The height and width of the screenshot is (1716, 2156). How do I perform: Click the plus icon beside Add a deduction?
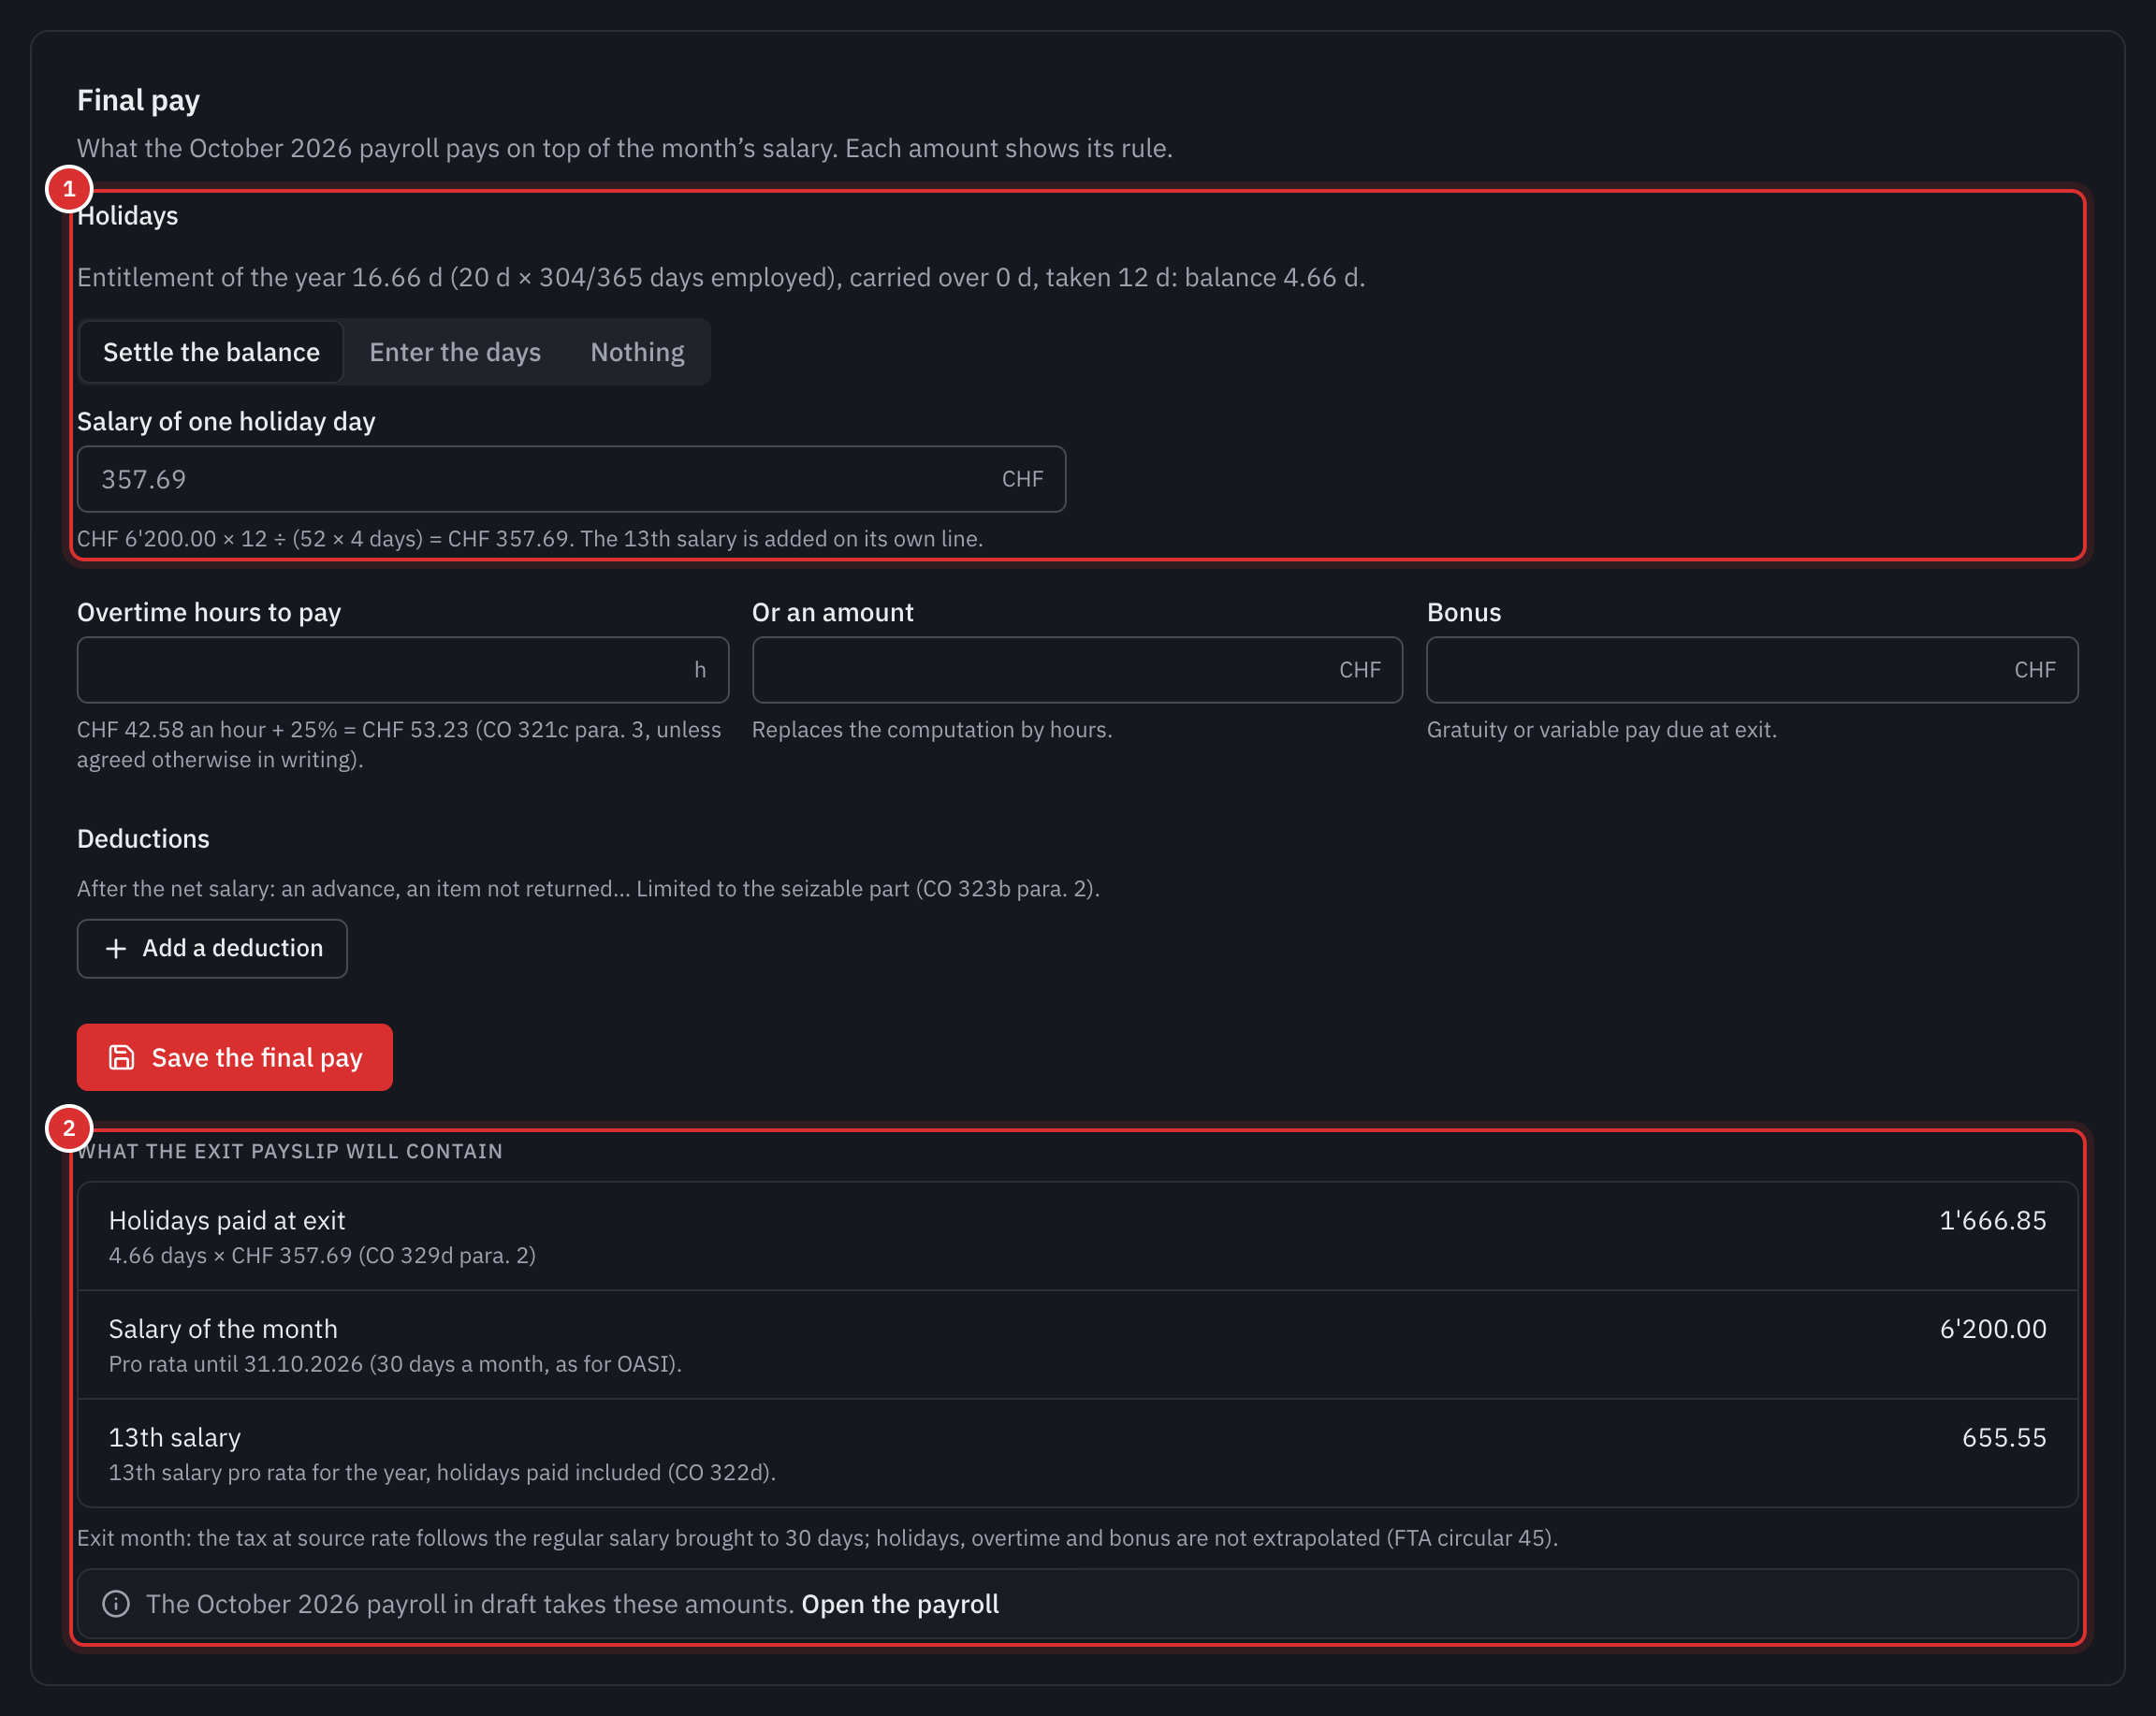click(x=116, y=948)
